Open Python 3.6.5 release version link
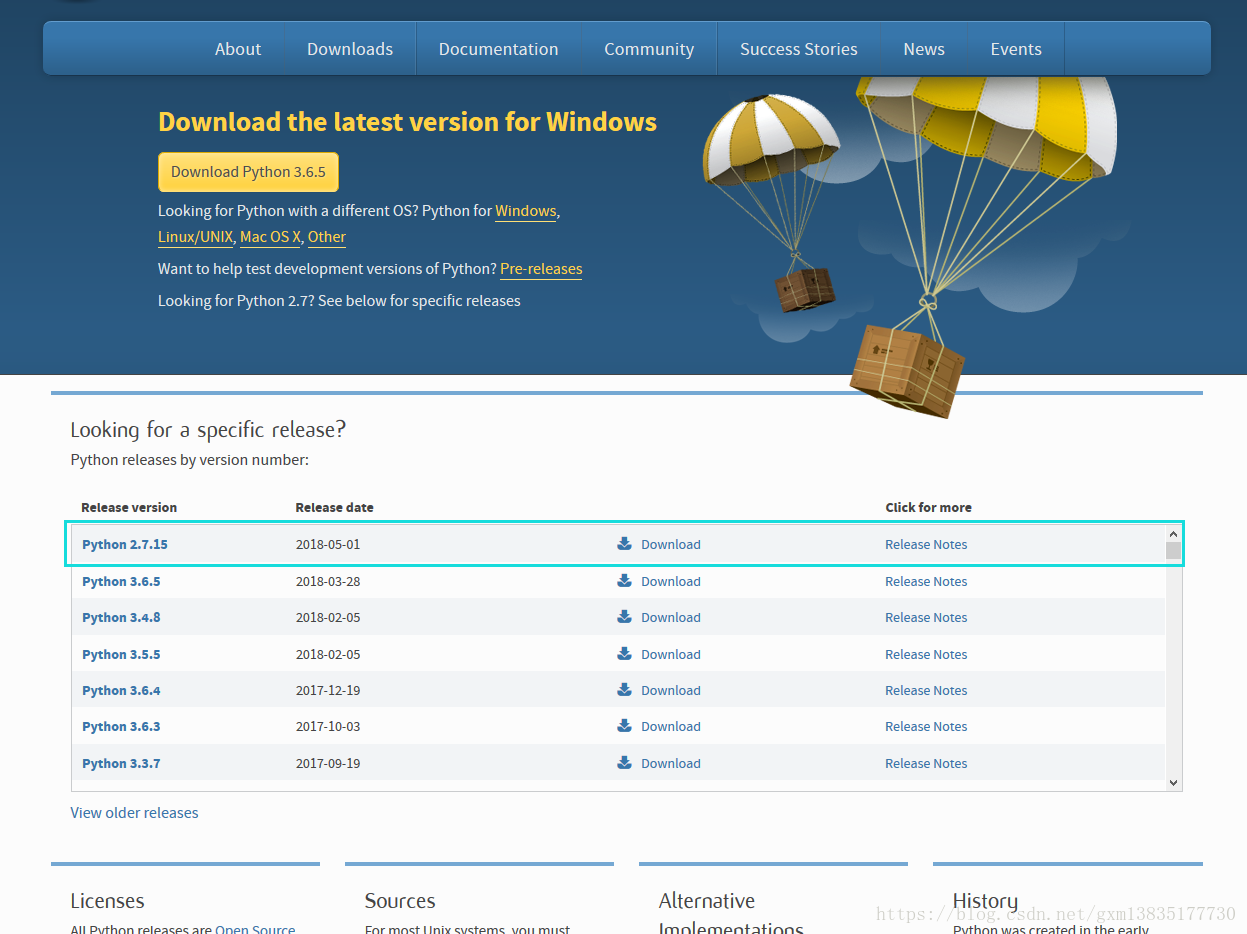Viewport: 1247px width, 934px height. point(121,581)
